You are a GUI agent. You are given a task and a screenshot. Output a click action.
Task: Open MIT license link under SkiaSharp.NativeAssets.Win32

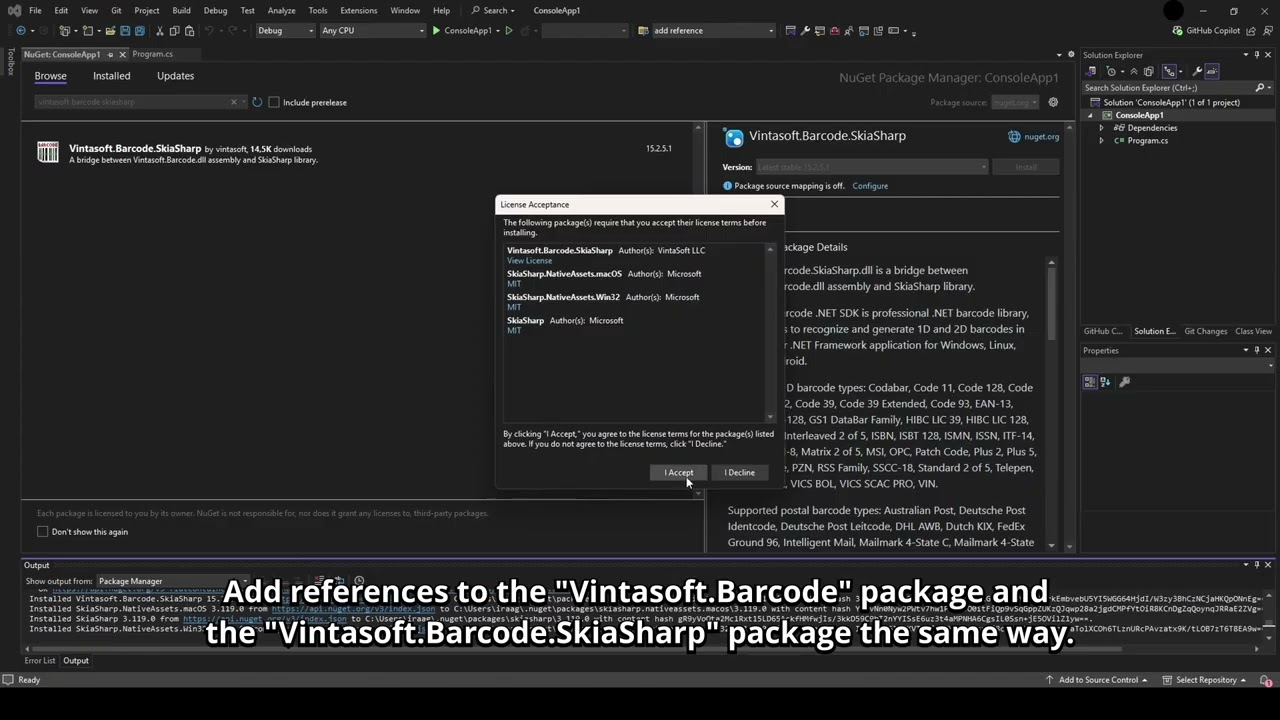[x=514, y=307]
